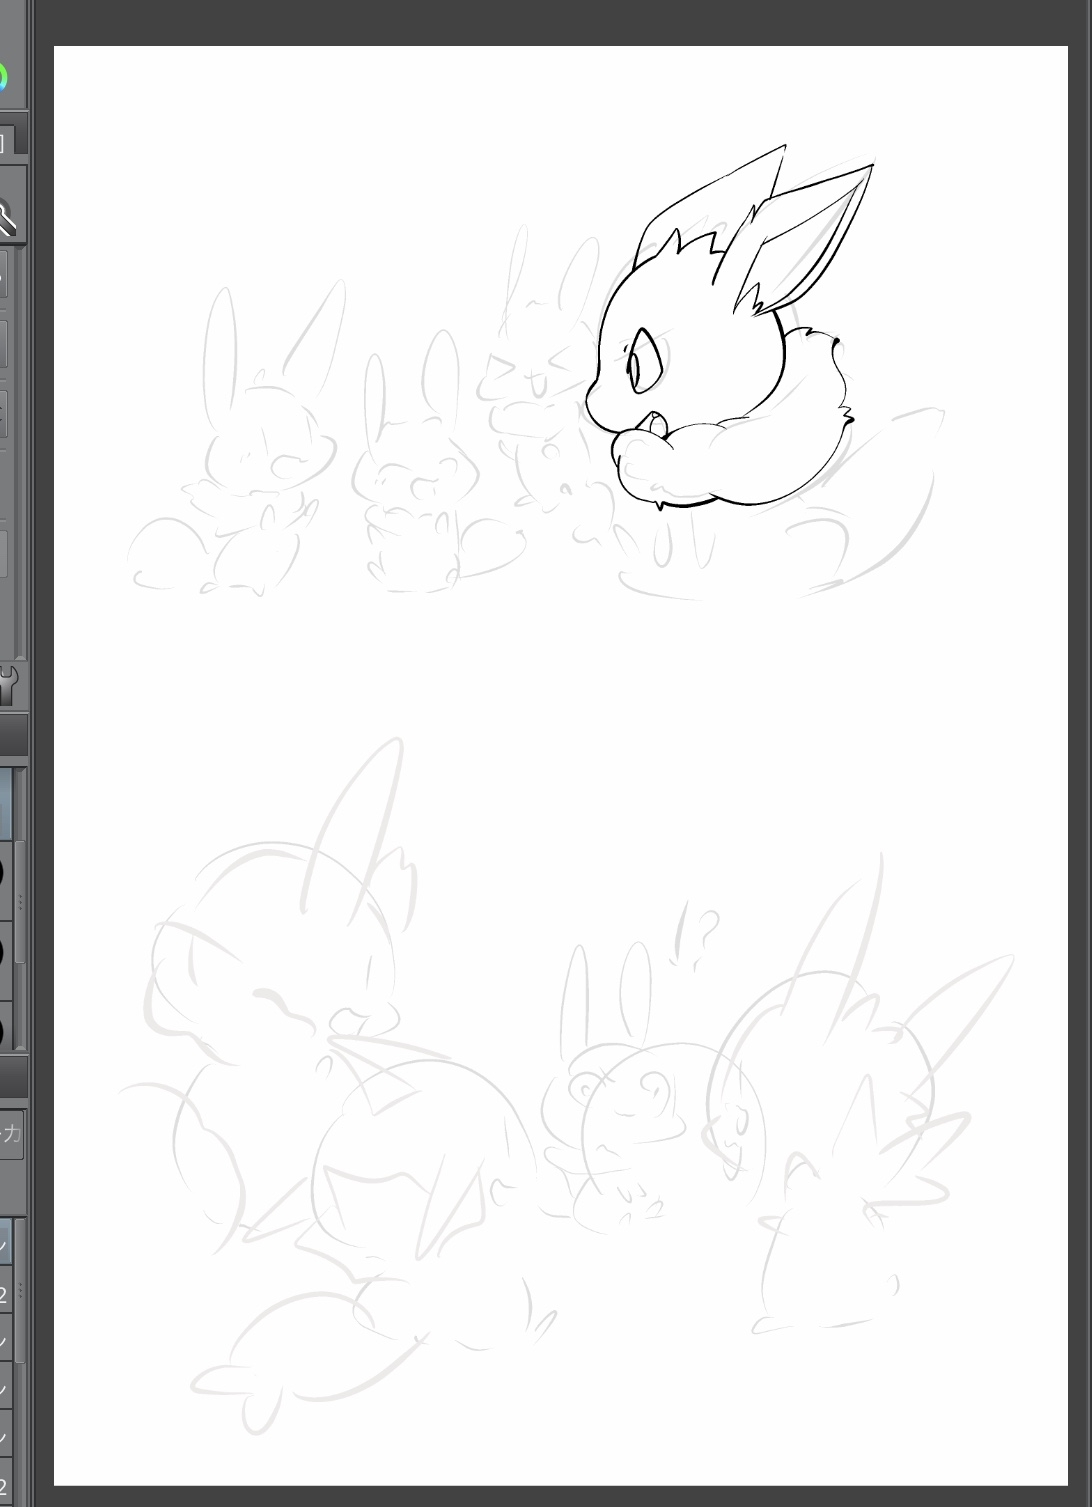This screenshot has width=1092, height=1507.
Task: Pick the first black brush size circle
Action: click(x=4, y=872)
